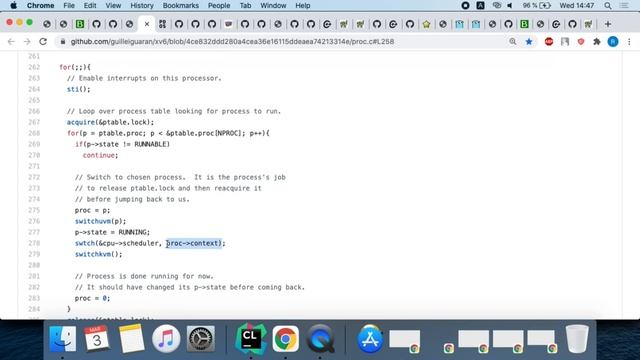Open the File menu
The width and height of the screenshot is (640, 360).
(69, 6)
